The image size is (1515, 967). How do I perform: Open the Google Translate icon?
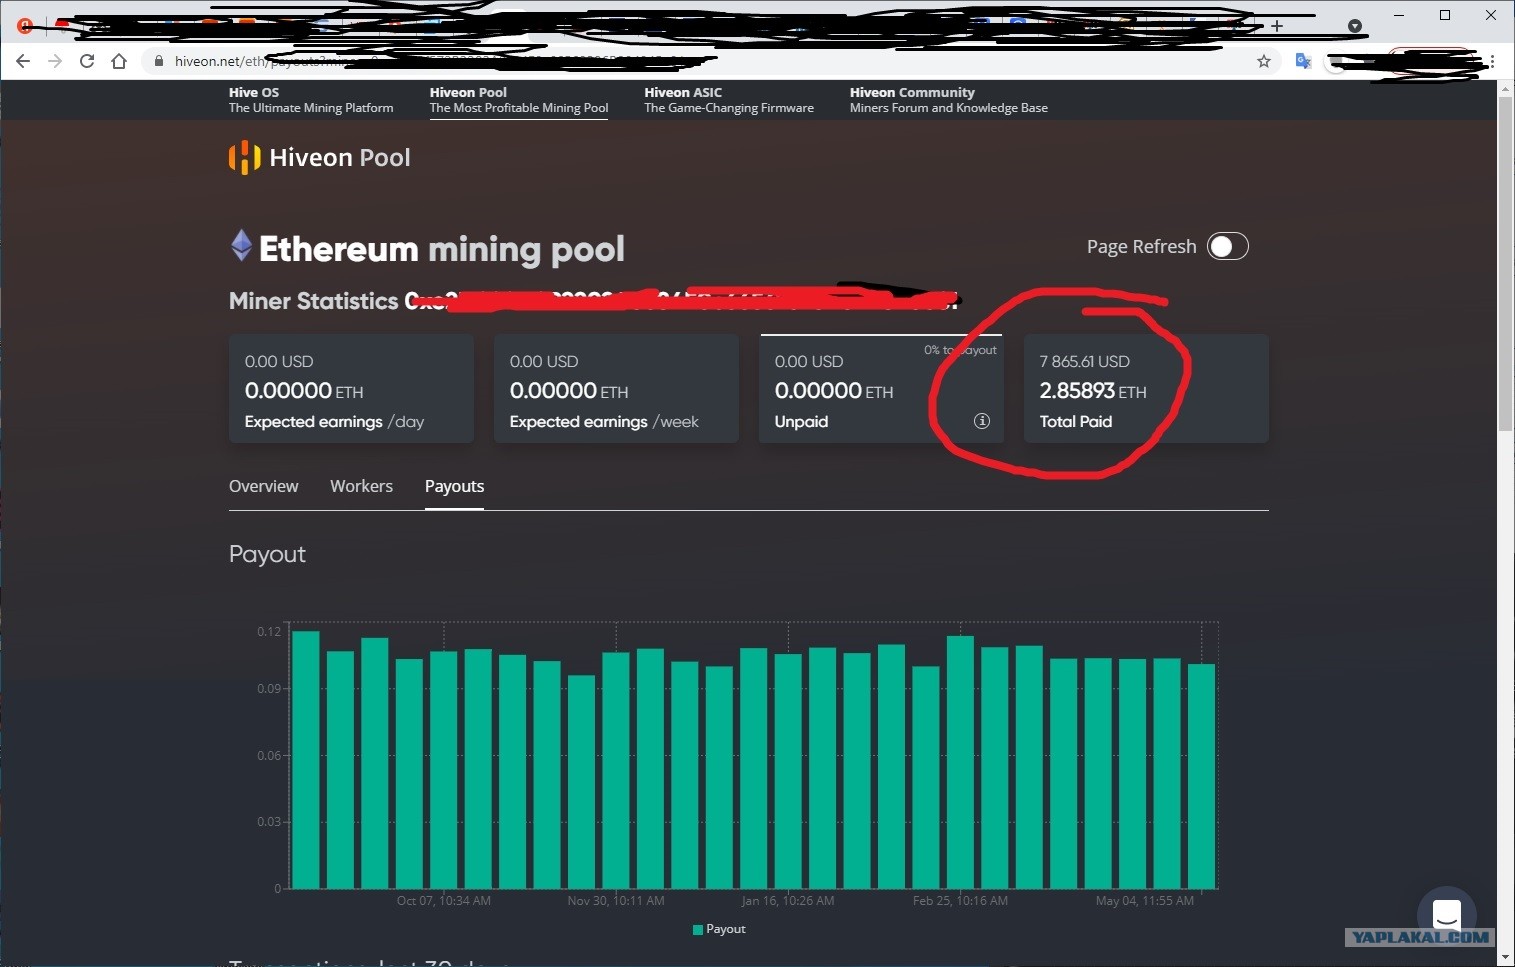[1303, 61]
